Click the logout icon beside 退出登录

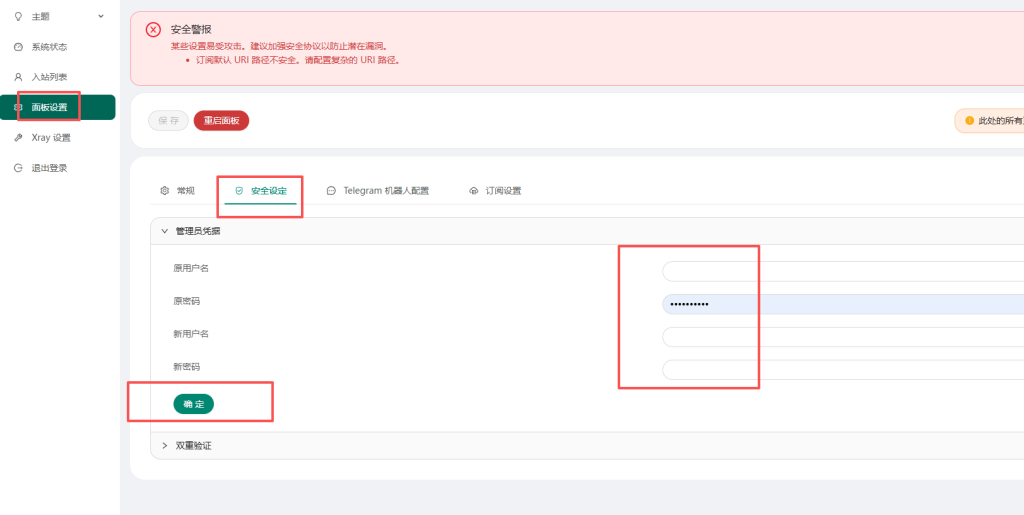point(18,168)
